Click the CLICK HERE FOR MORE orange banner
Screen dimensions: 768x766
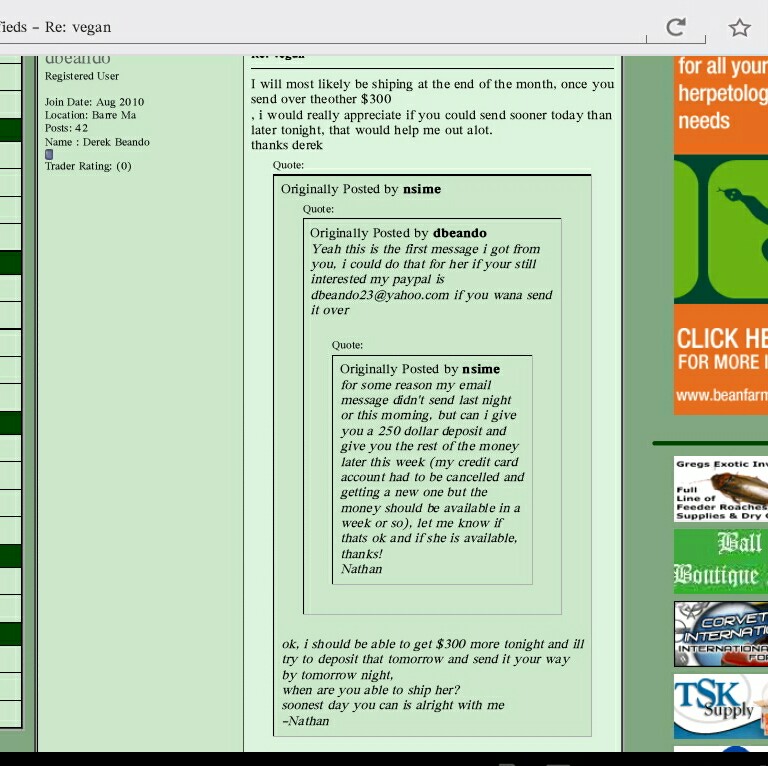721,350
